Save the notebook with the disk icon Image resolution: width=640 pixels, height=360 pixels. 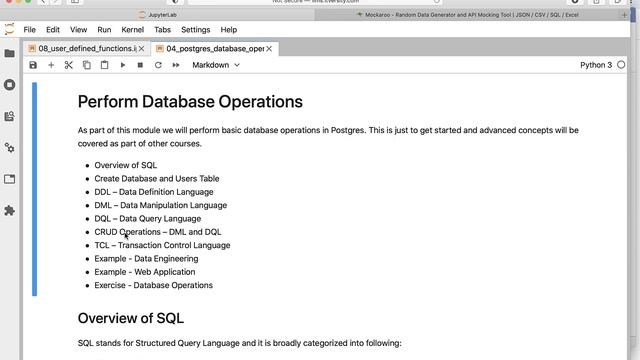click(x=33, y=65)
